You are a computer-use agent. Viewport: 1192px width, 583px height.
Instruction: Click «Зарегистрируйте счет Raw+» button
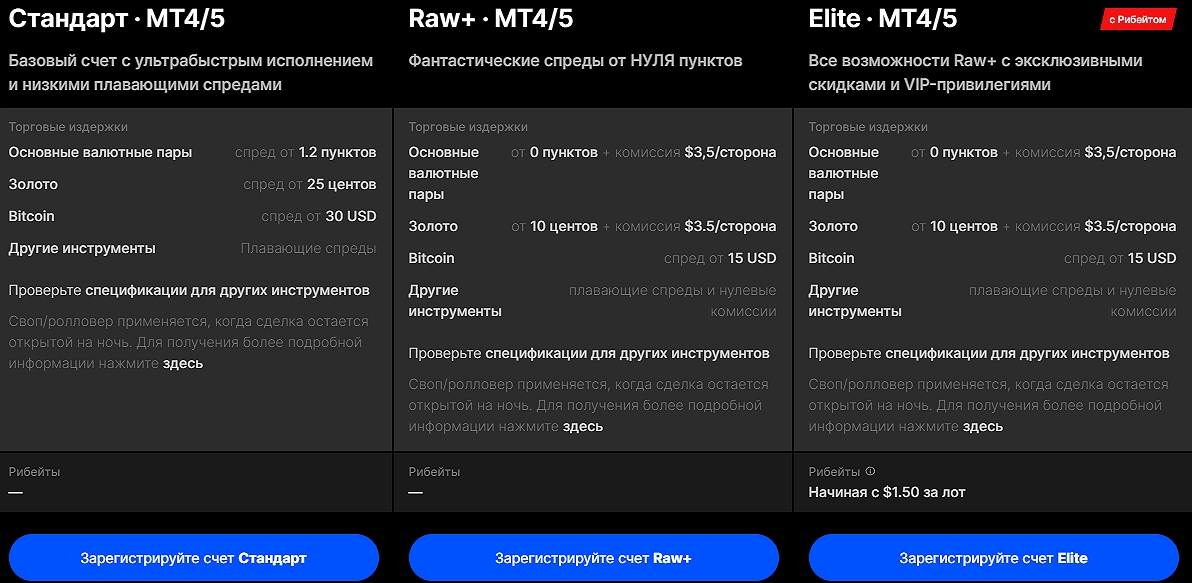[594, 558]
